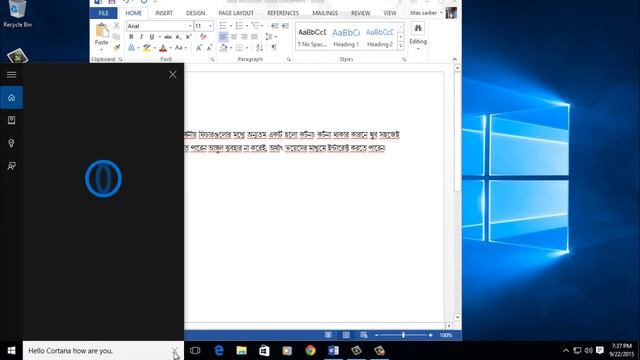Select the Cortana Home icon
Screen dimensions: 640x360
11,98
